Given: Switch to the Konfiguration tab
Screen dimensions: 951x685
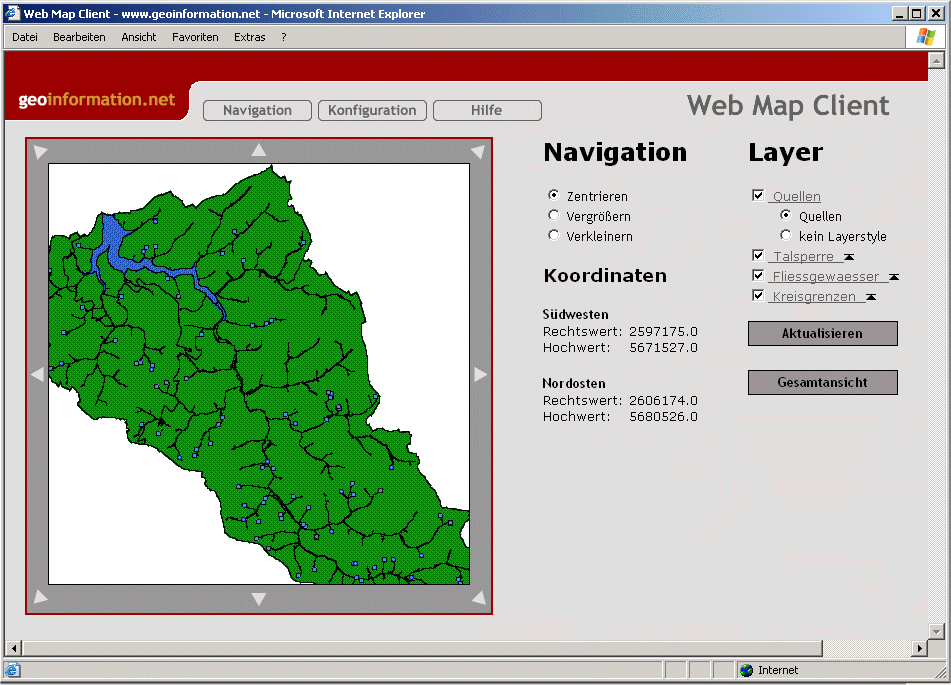Looking at the screenshot, I should [372, 110].
